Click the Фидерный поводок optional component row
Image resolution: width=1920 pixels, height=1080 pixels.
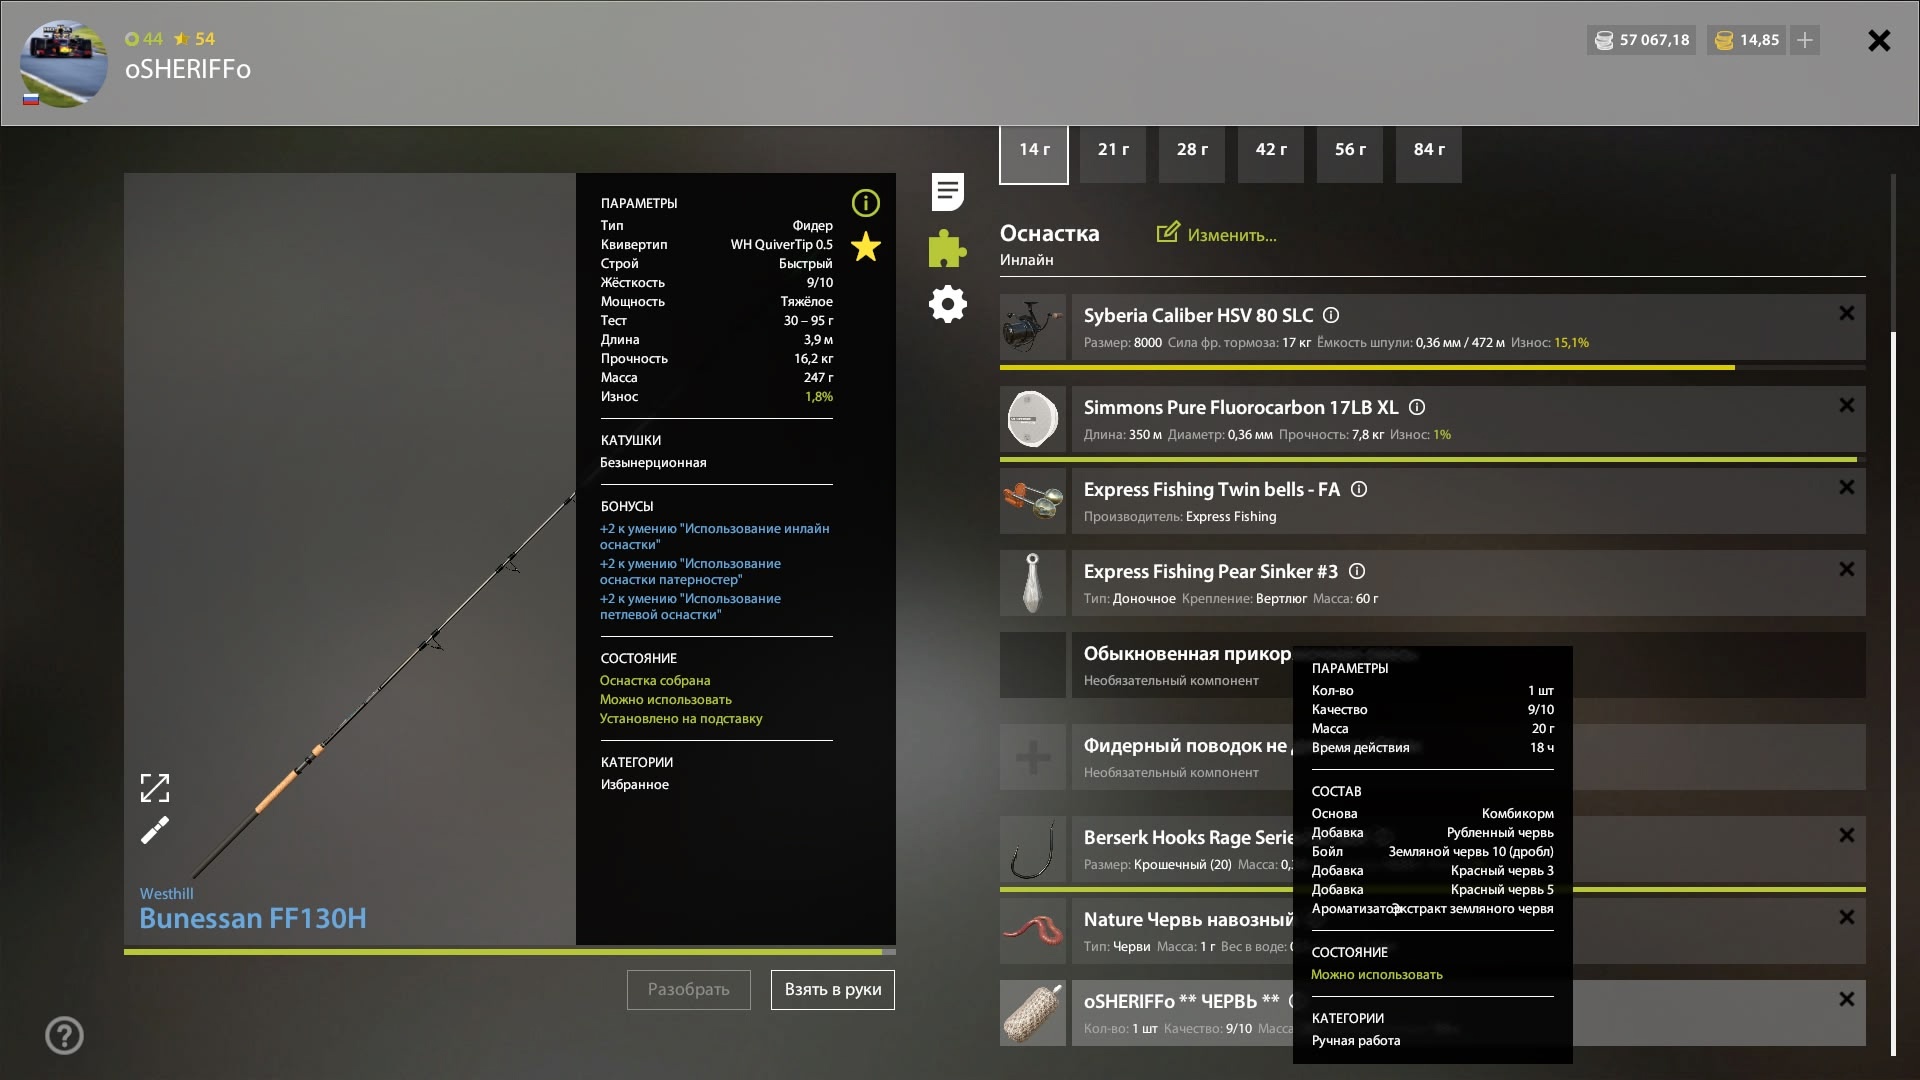click(1468, 757)
